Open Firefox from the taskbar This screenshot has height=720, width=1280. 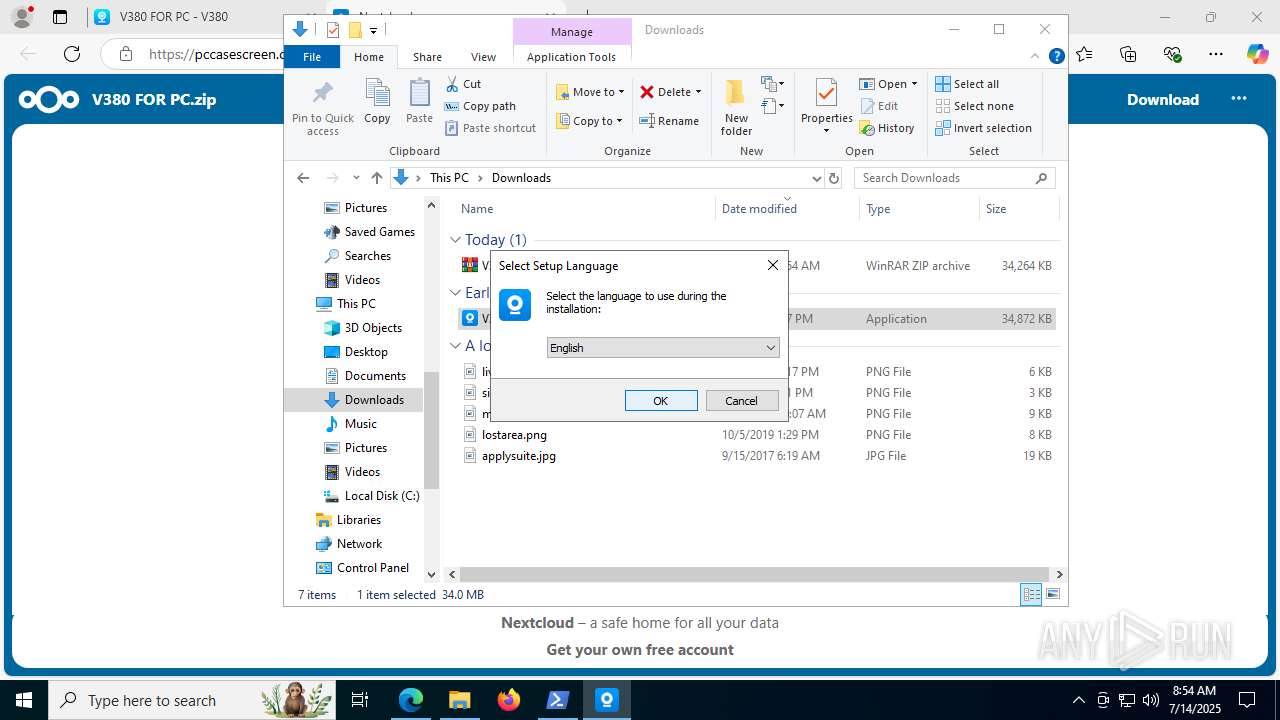tap(509, 700)
